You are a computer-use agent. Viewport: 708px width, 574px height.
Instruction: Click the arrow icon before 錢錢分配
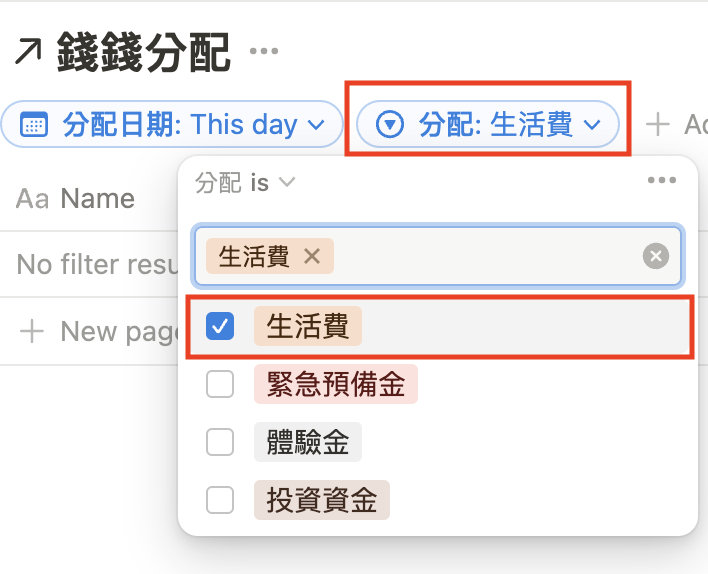(28, 51)
